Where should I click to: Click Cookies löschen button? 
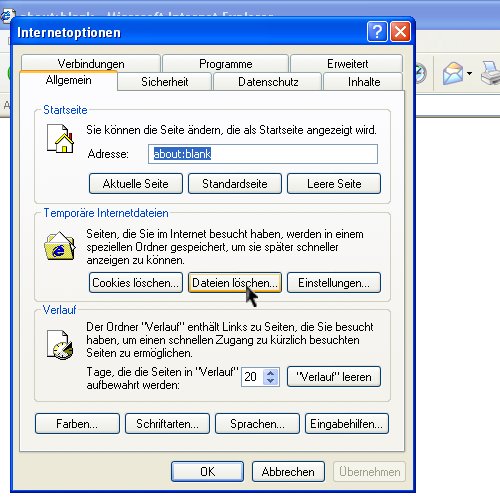tap(136, 283)
